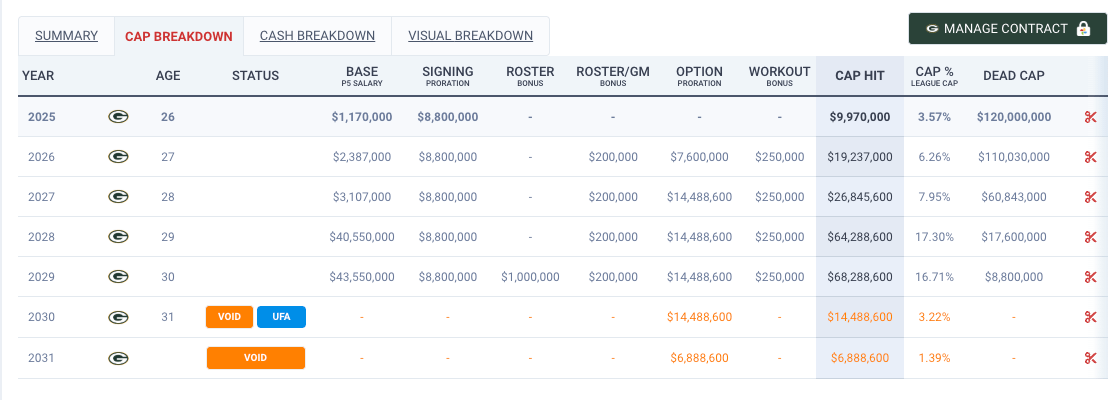1118x400 pixels.
Task: Click the Packers logo in the 2031 row
Action: 118,357
